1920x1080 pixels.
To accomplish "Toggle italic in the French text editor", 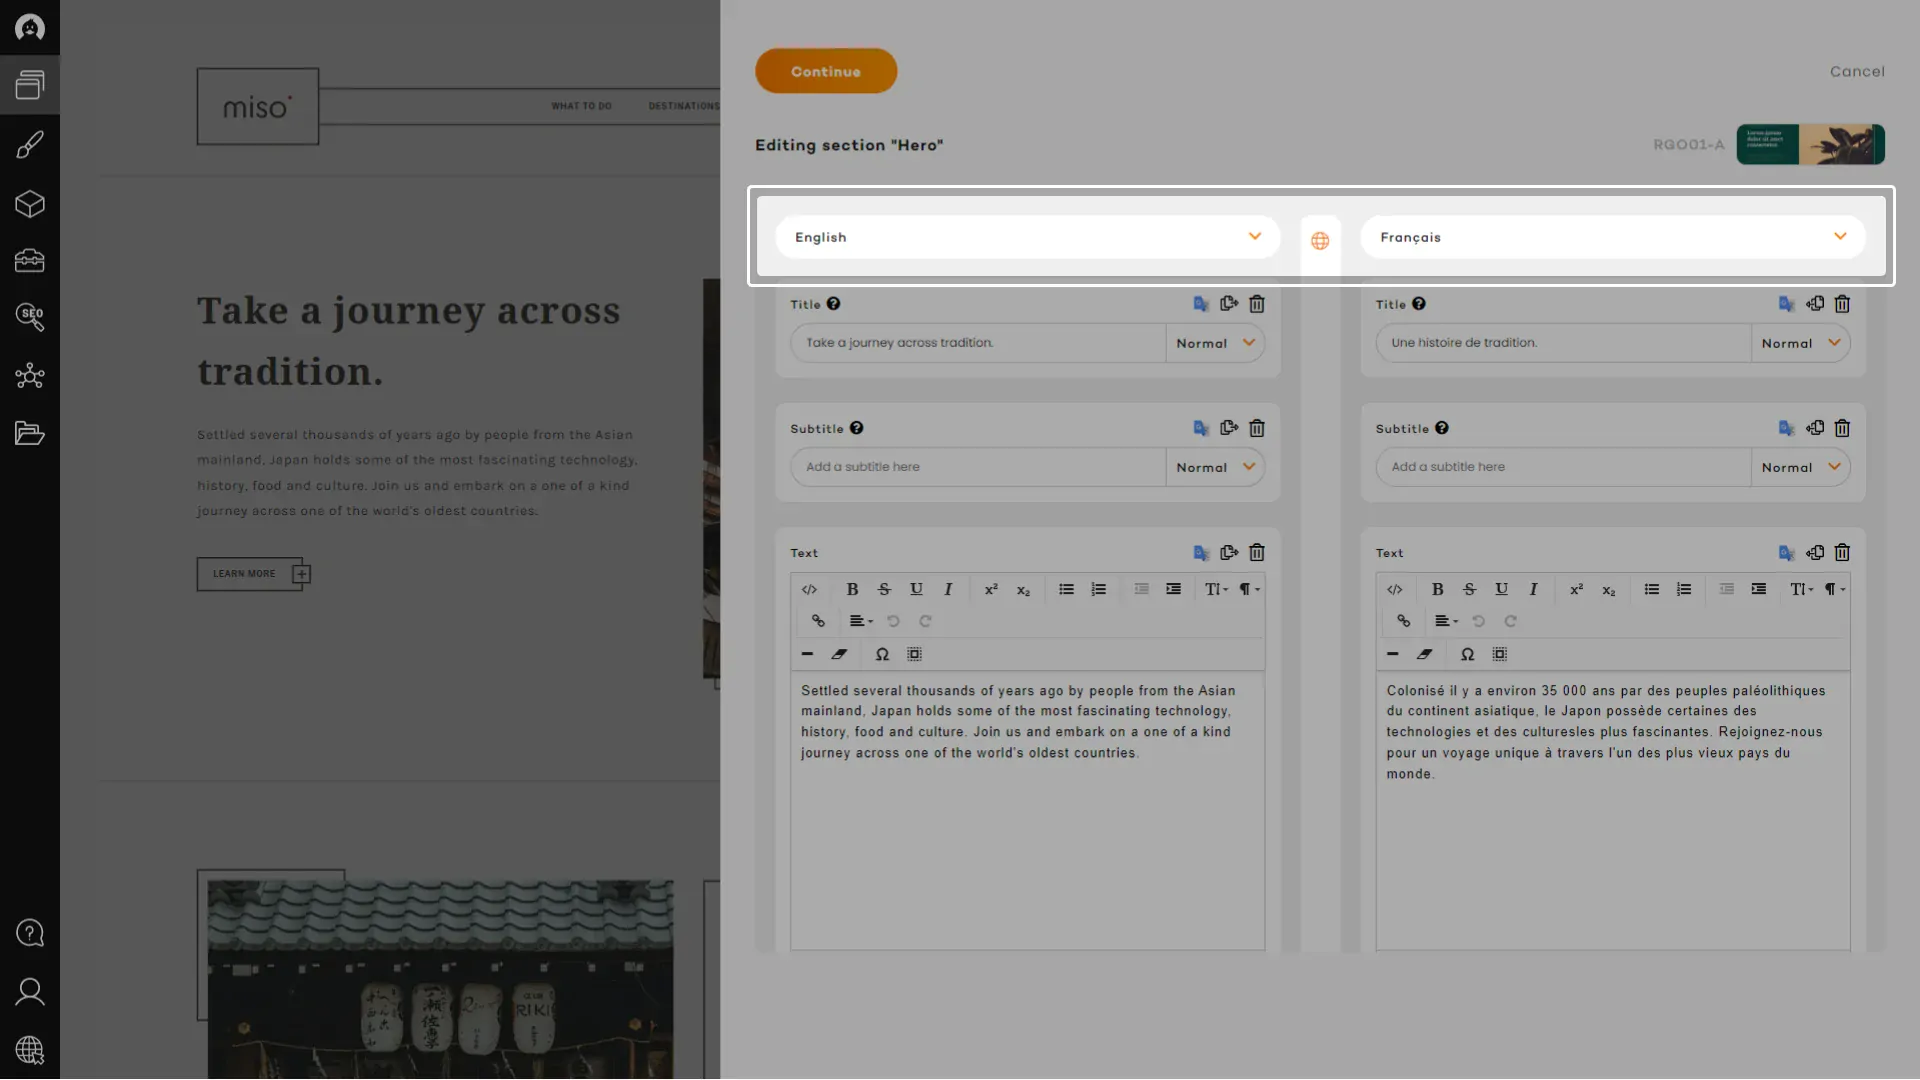I will point(1533,589).
